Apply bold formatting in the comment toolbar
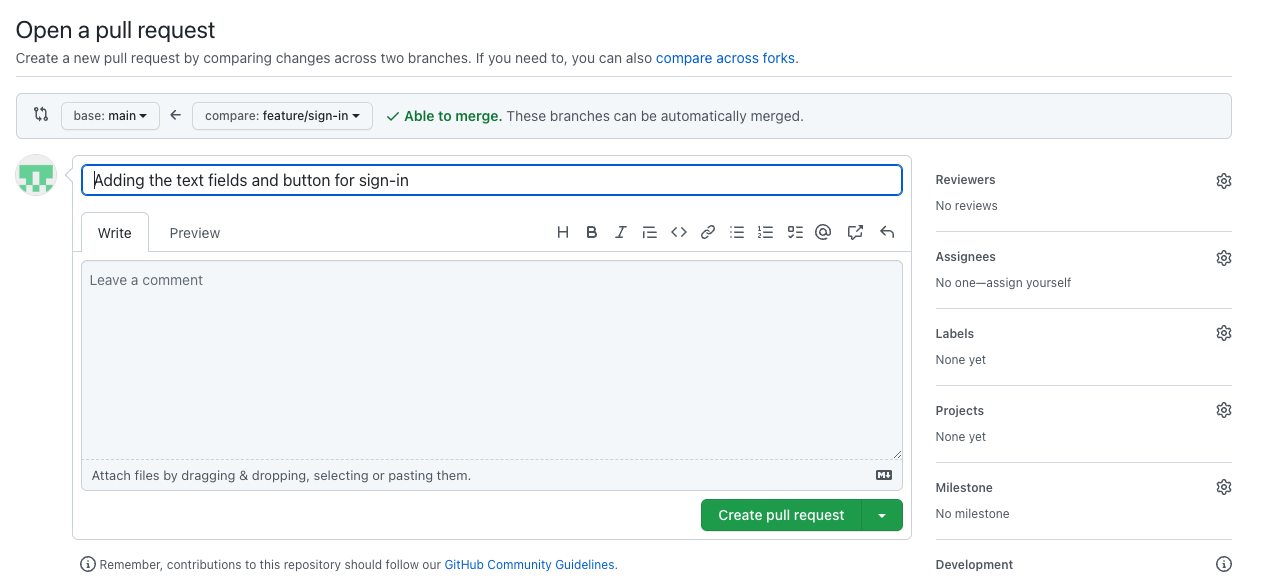The image size is (1274, 584). point(592,232)
